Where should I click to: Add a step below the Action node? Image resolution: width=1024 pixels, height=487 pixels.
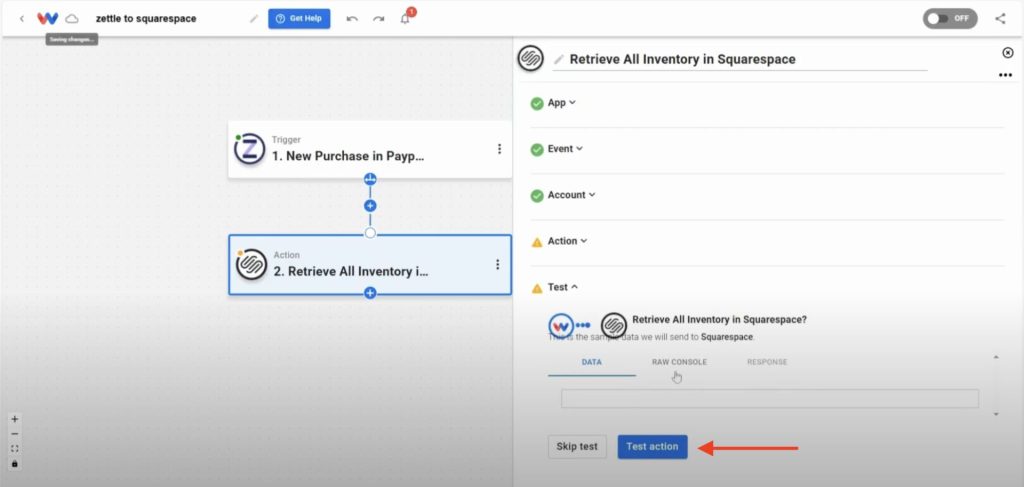pyautogui.click(x=370, y=293)
